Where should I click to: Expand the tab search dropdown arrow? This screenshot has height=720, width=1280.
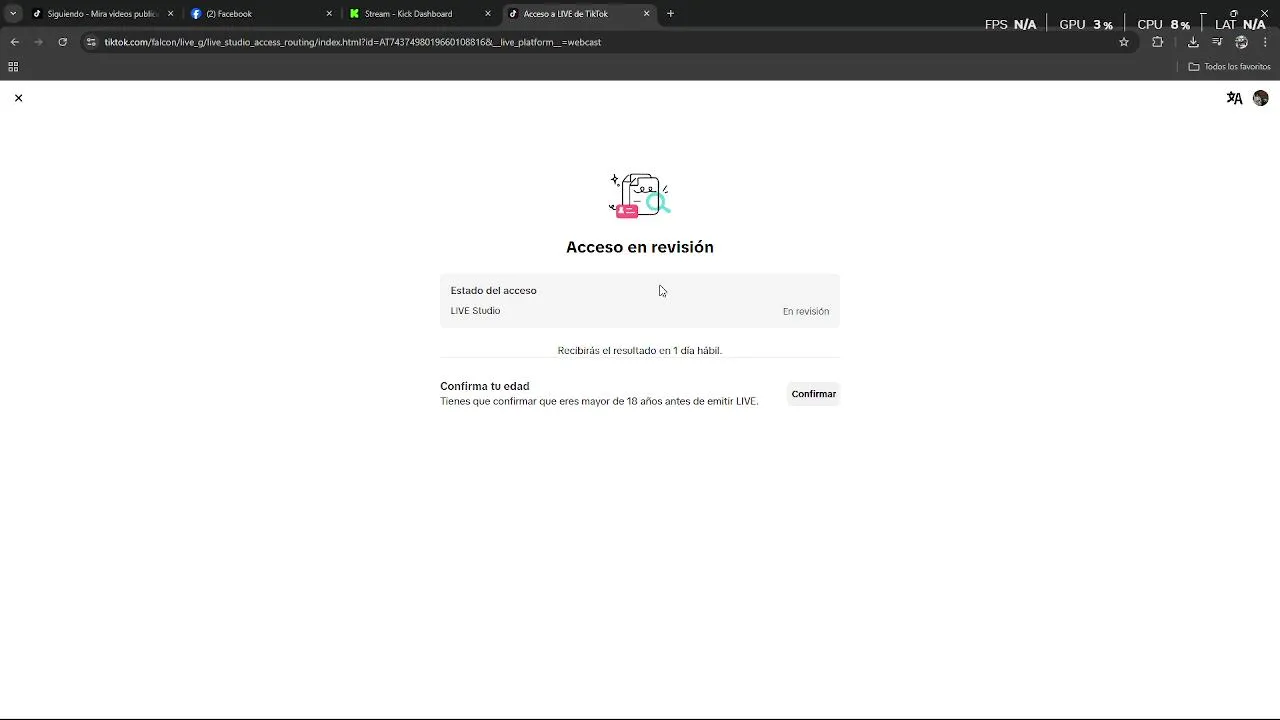pyautogui.click(x=13, y=14)
